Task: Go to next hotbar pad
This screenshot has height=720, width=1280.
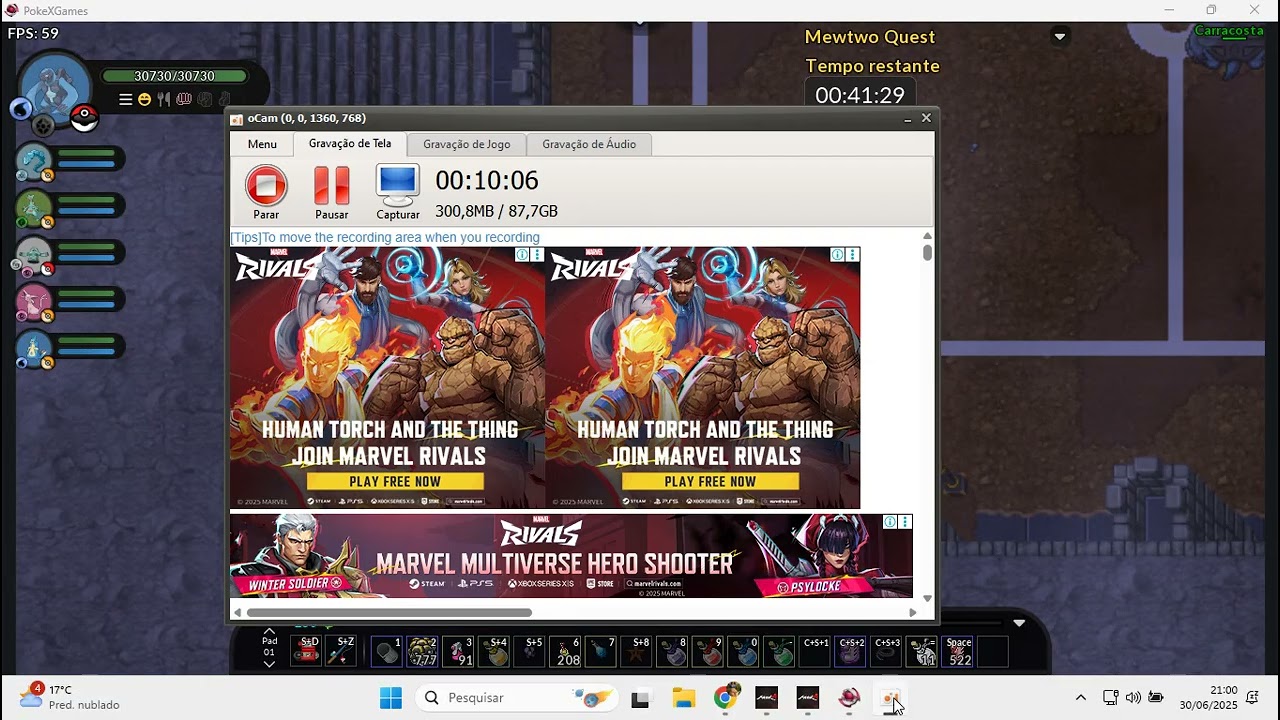Action: 269,663
